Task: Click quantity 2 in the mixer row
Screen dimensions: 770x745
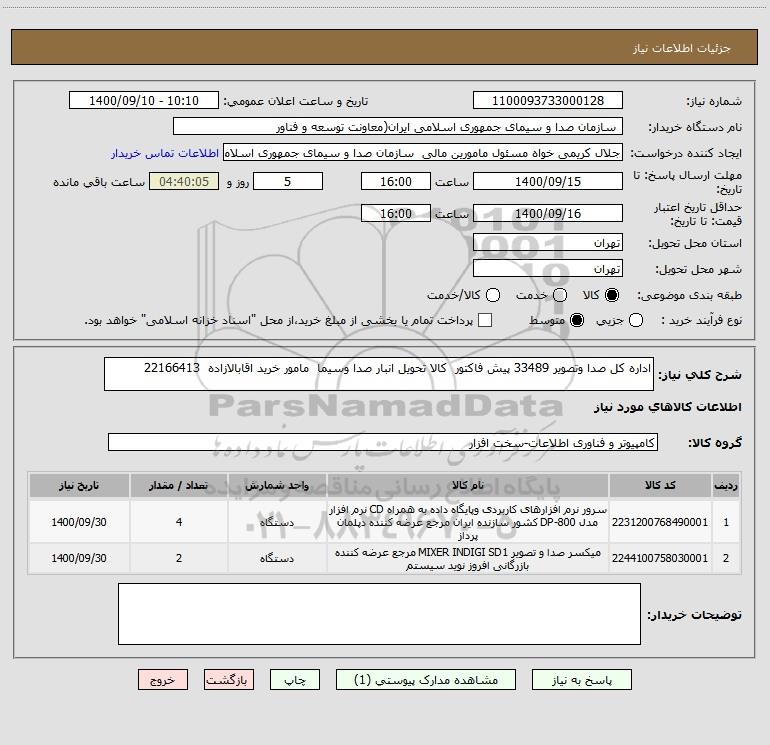Action: tap(179, 558)
